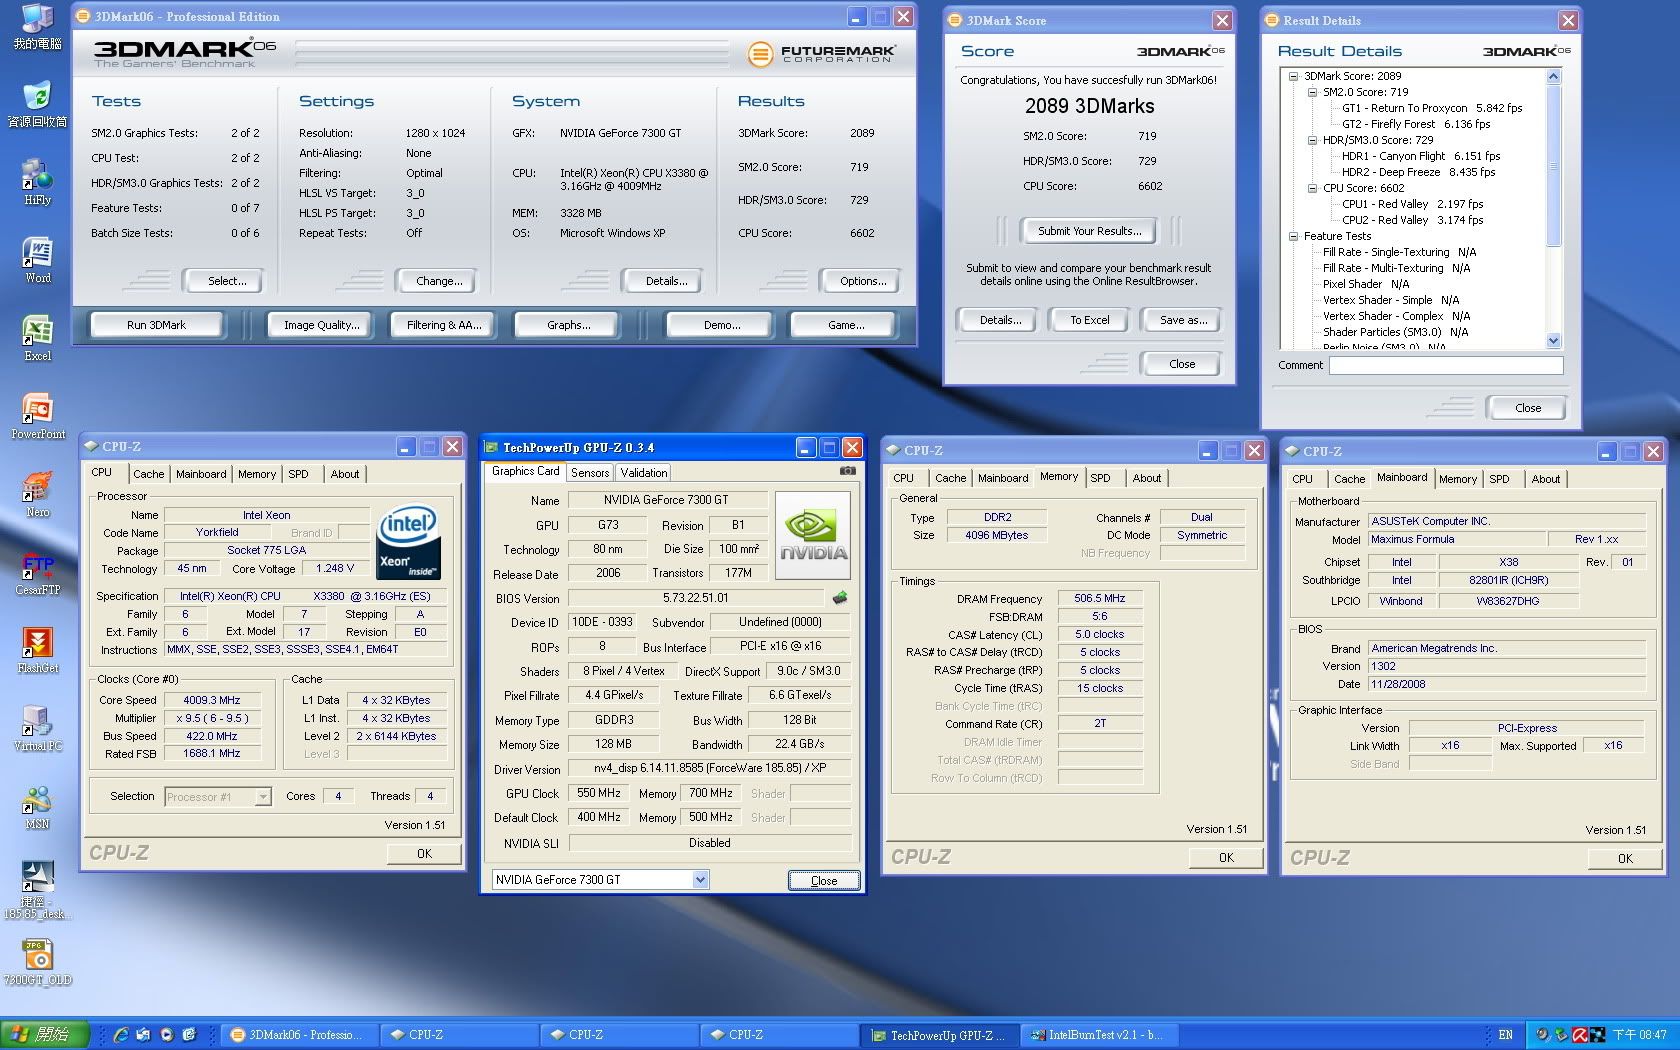Open the language bar EN indicator
The width and height of the screenshot is (1680, 1050).
[x=1506, y=1035]
